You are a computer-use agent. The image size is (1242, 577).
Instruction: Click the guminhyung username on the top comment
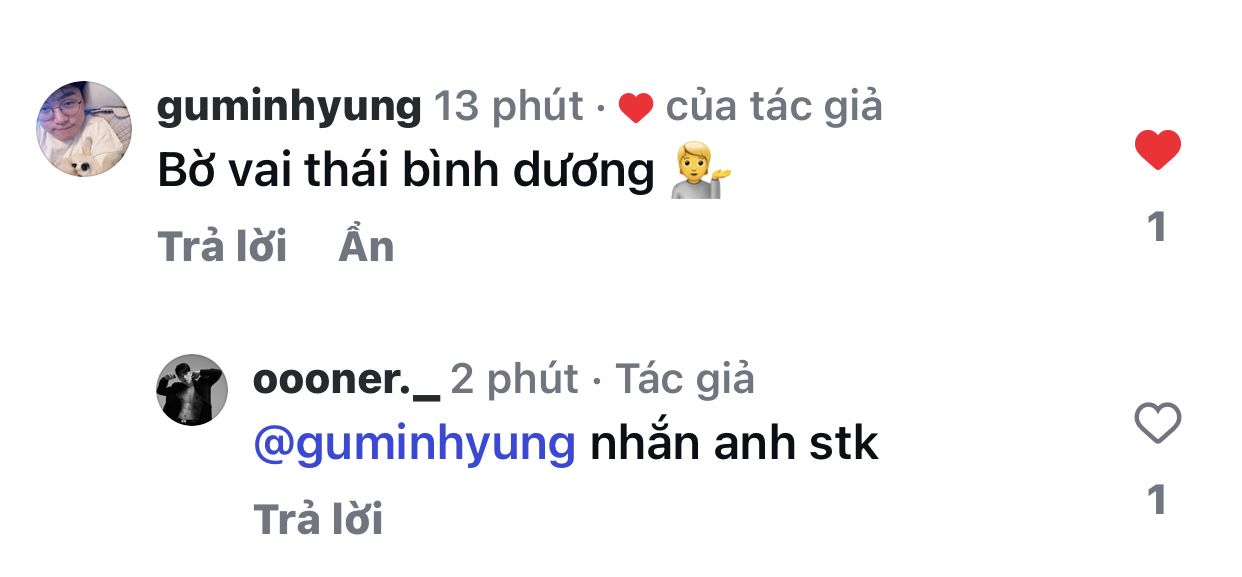(289, 106)
